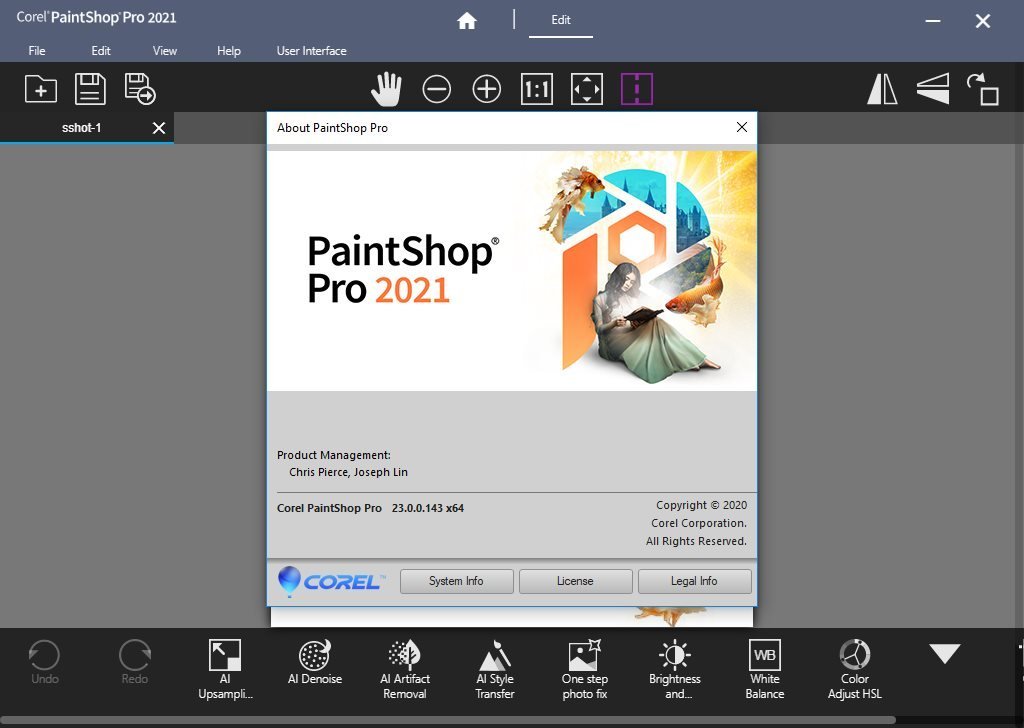
Task: Mirror the image with the flip icon
Action: point(881,89)
